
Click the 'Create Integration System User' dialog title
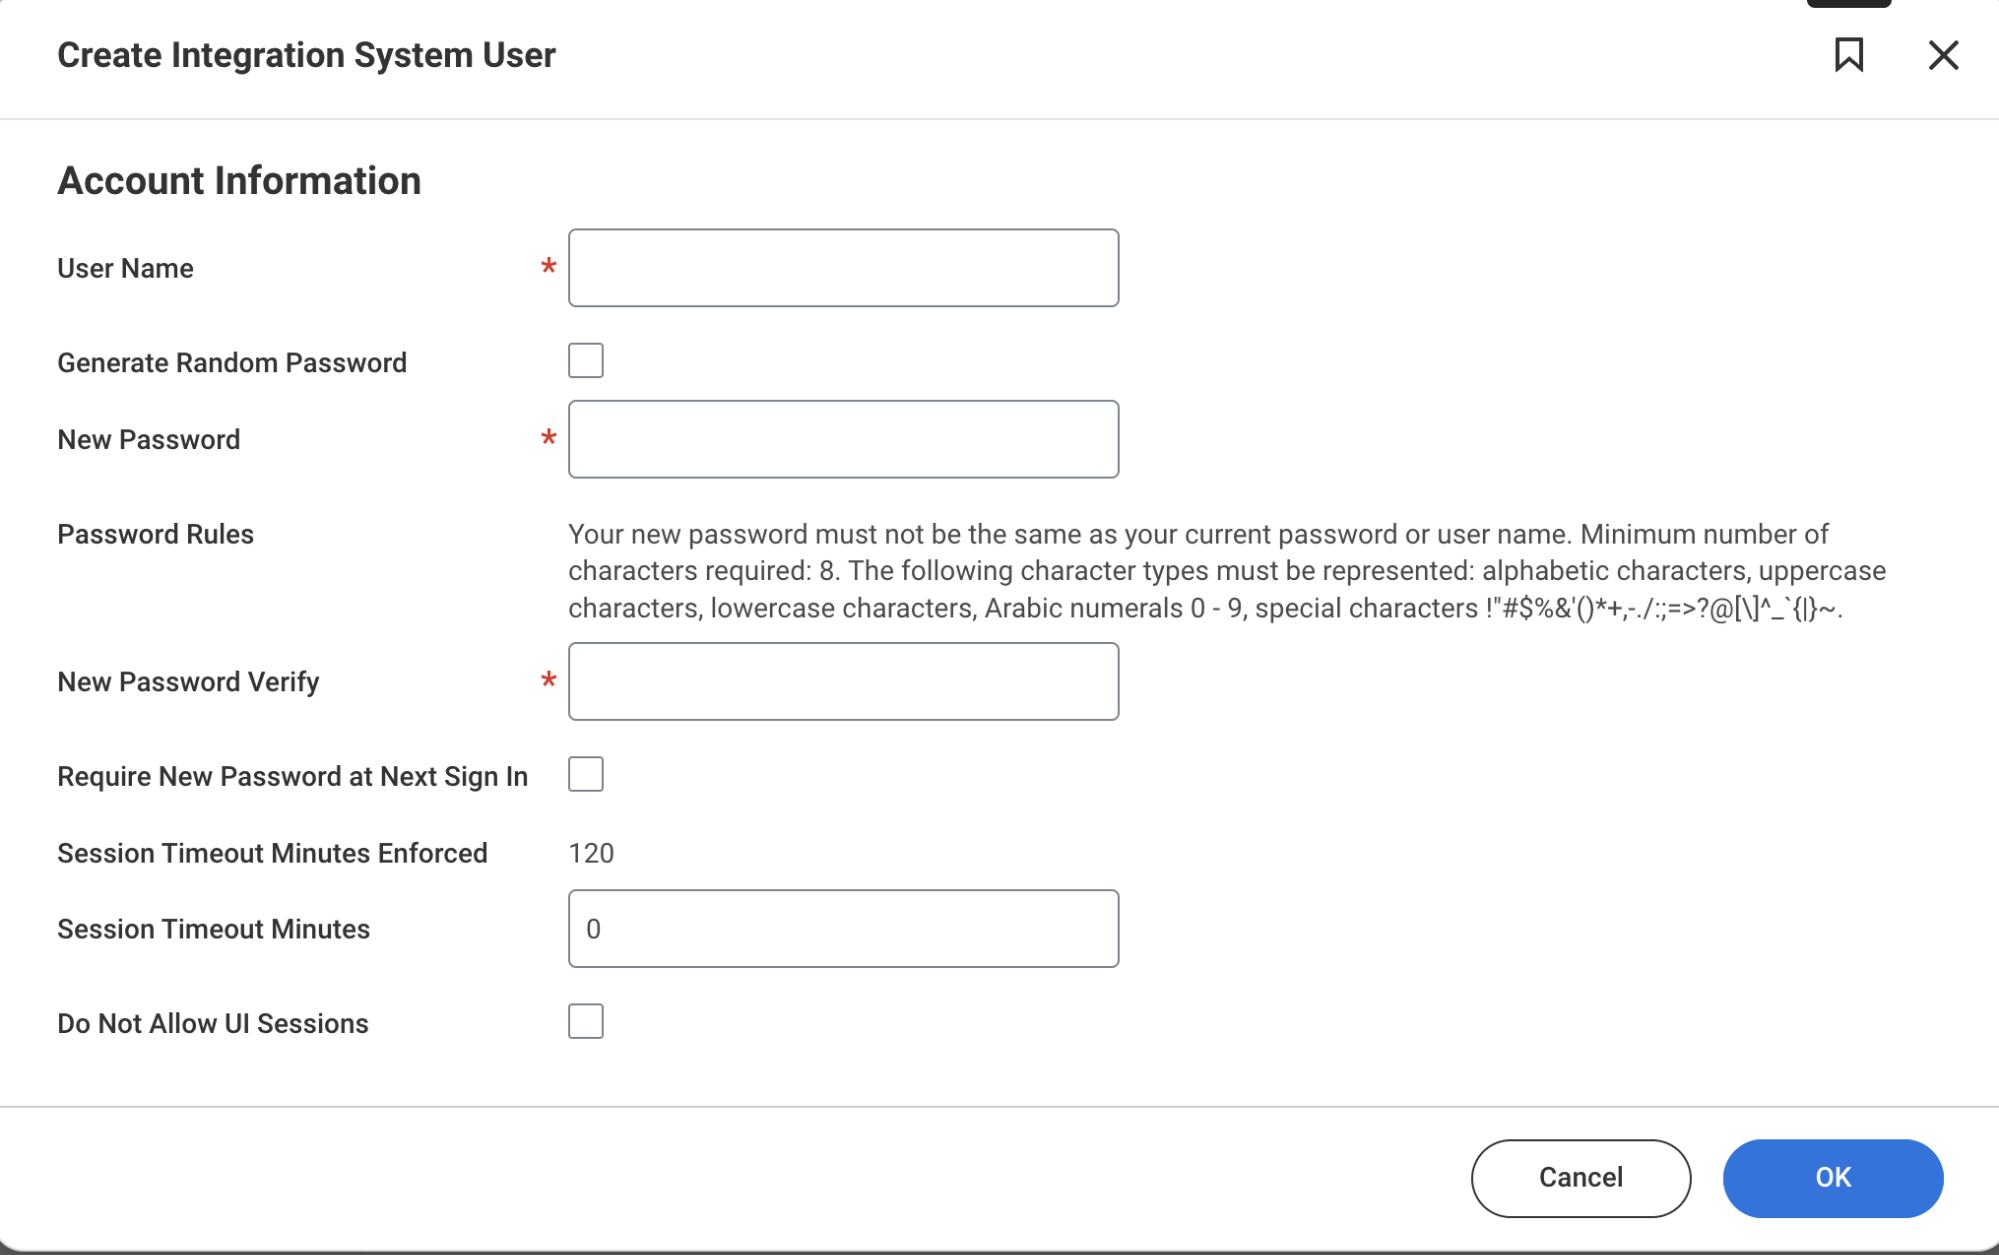tap(306, 55)
